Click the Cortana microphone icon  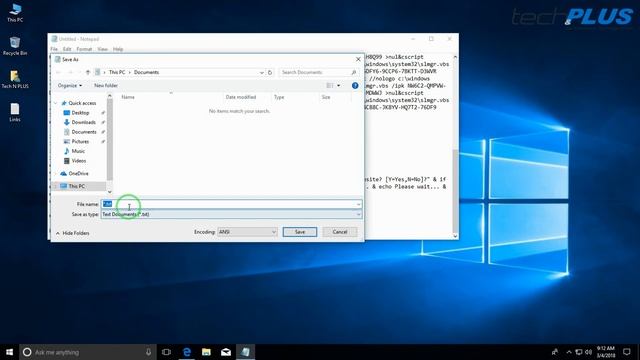[149, 352]
